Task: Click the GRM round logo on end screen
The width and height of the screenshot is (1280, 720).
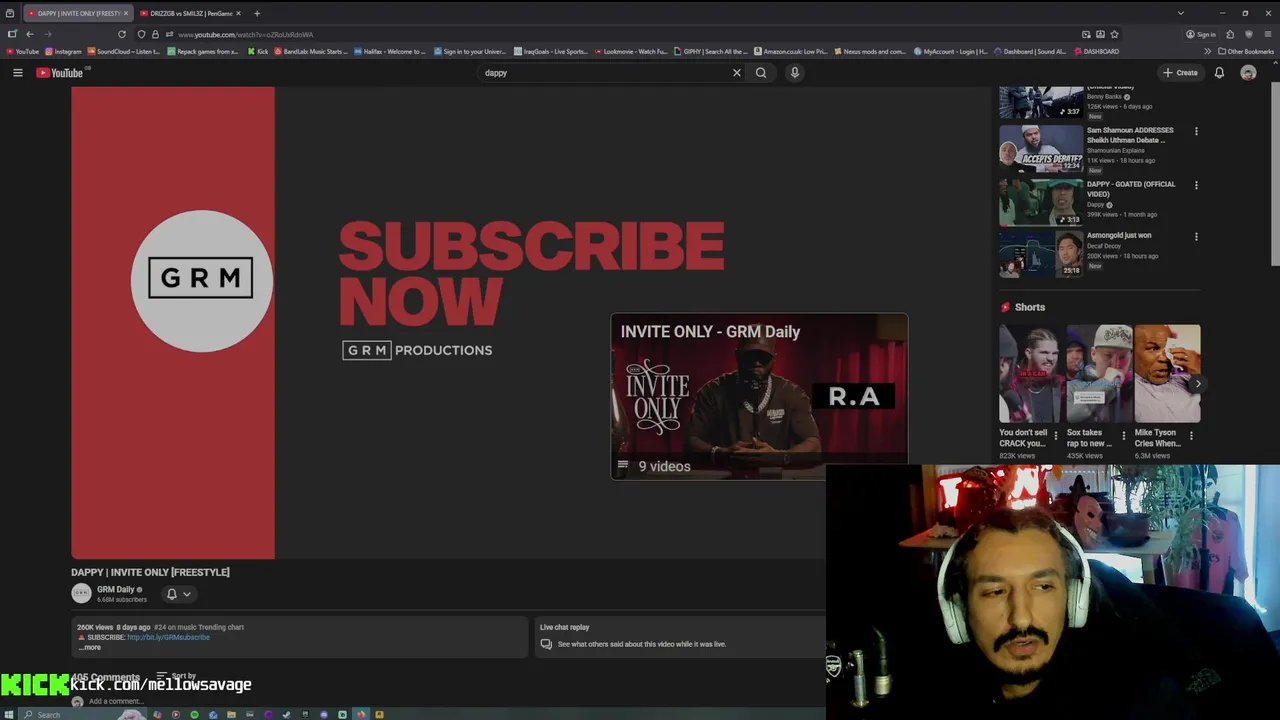Action: click(x=201, y=281)
